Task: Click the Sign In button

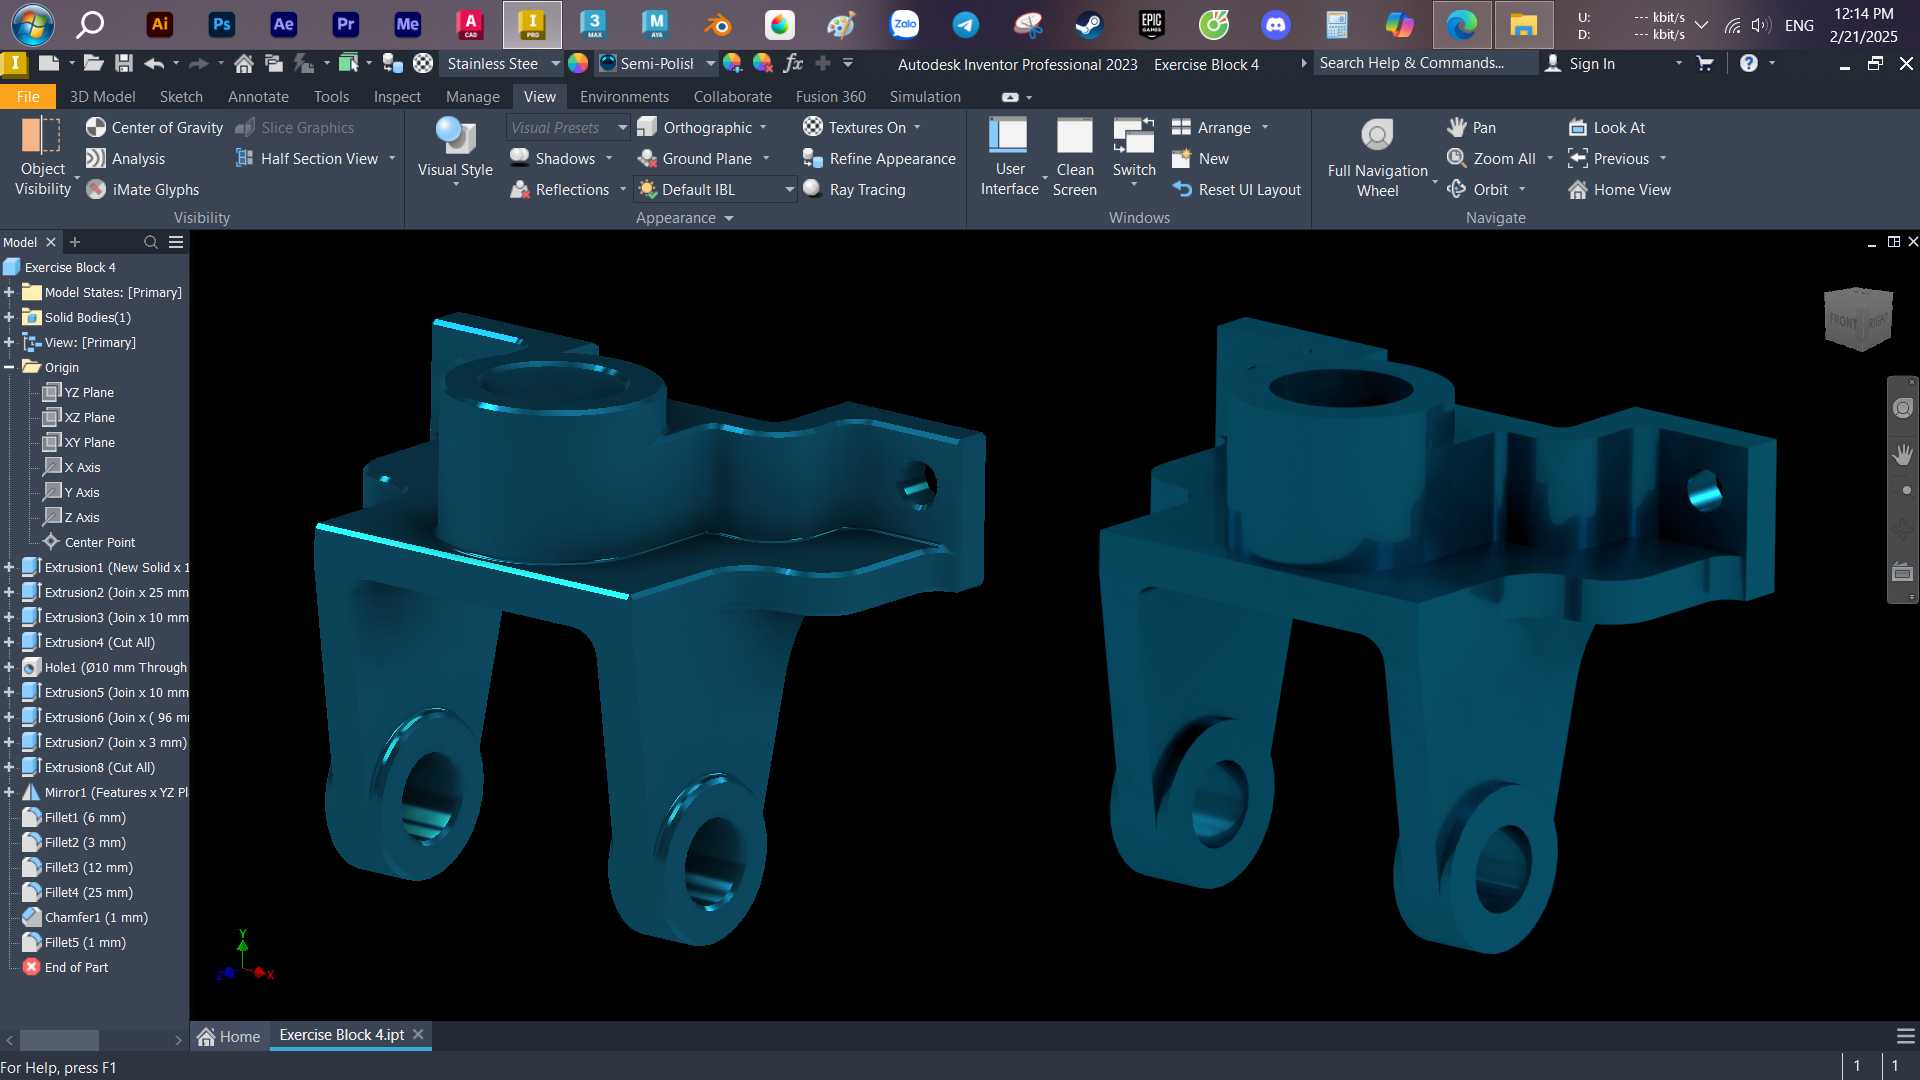Action: 1579,63
